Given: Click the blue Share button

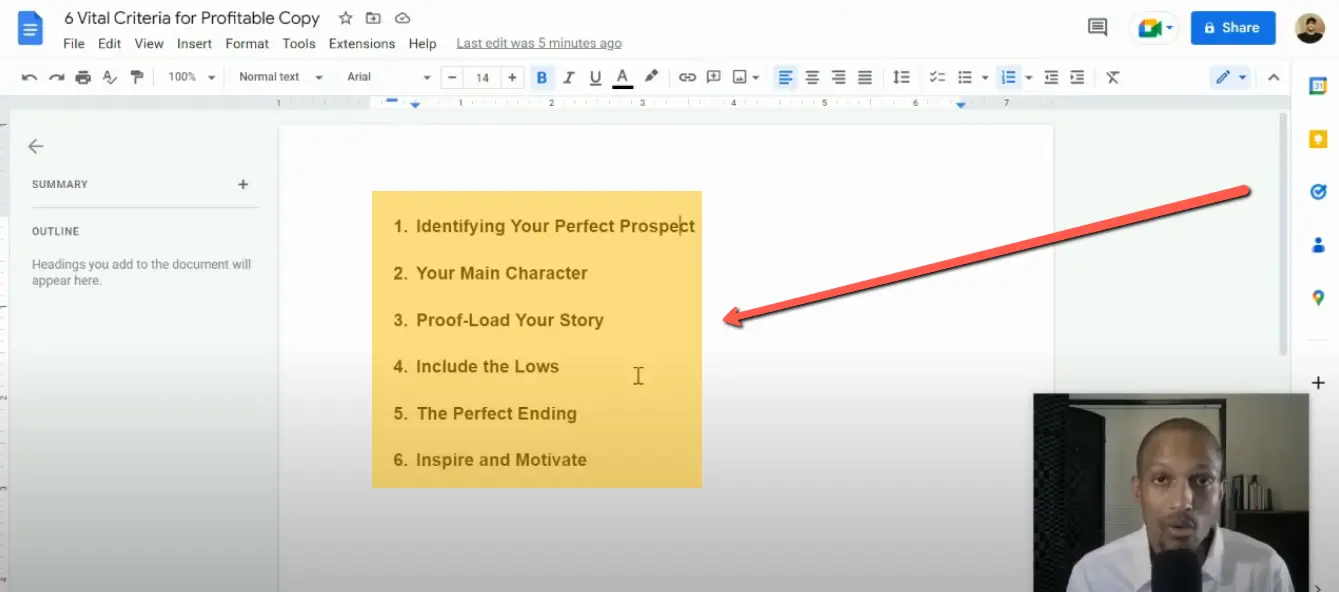Looking at the screenshot, I should click(1233, 27).
